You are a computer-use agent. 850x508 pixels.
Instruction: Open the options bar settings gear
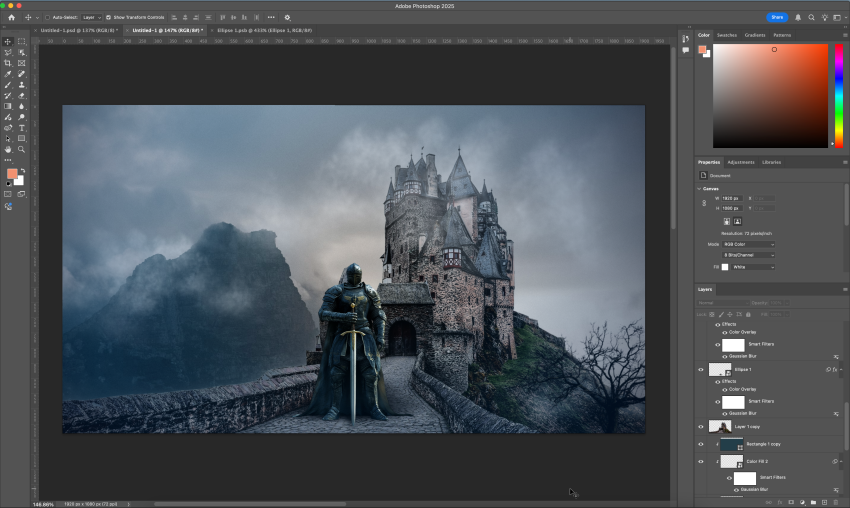287,17
